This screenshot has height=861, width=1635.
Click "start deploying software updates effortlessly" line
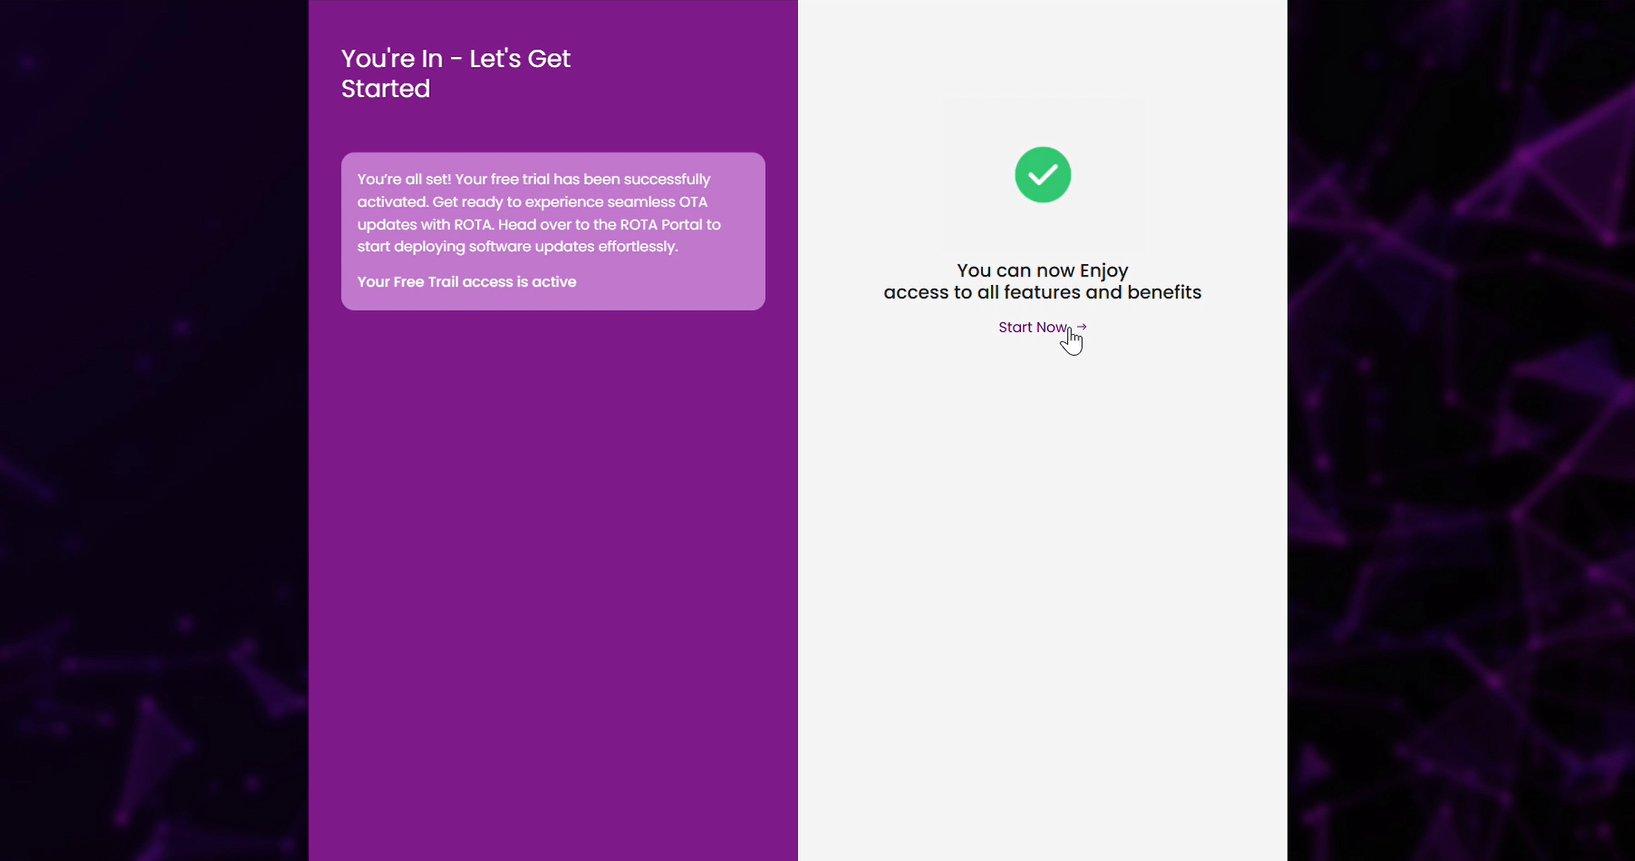tap(517, 247)
